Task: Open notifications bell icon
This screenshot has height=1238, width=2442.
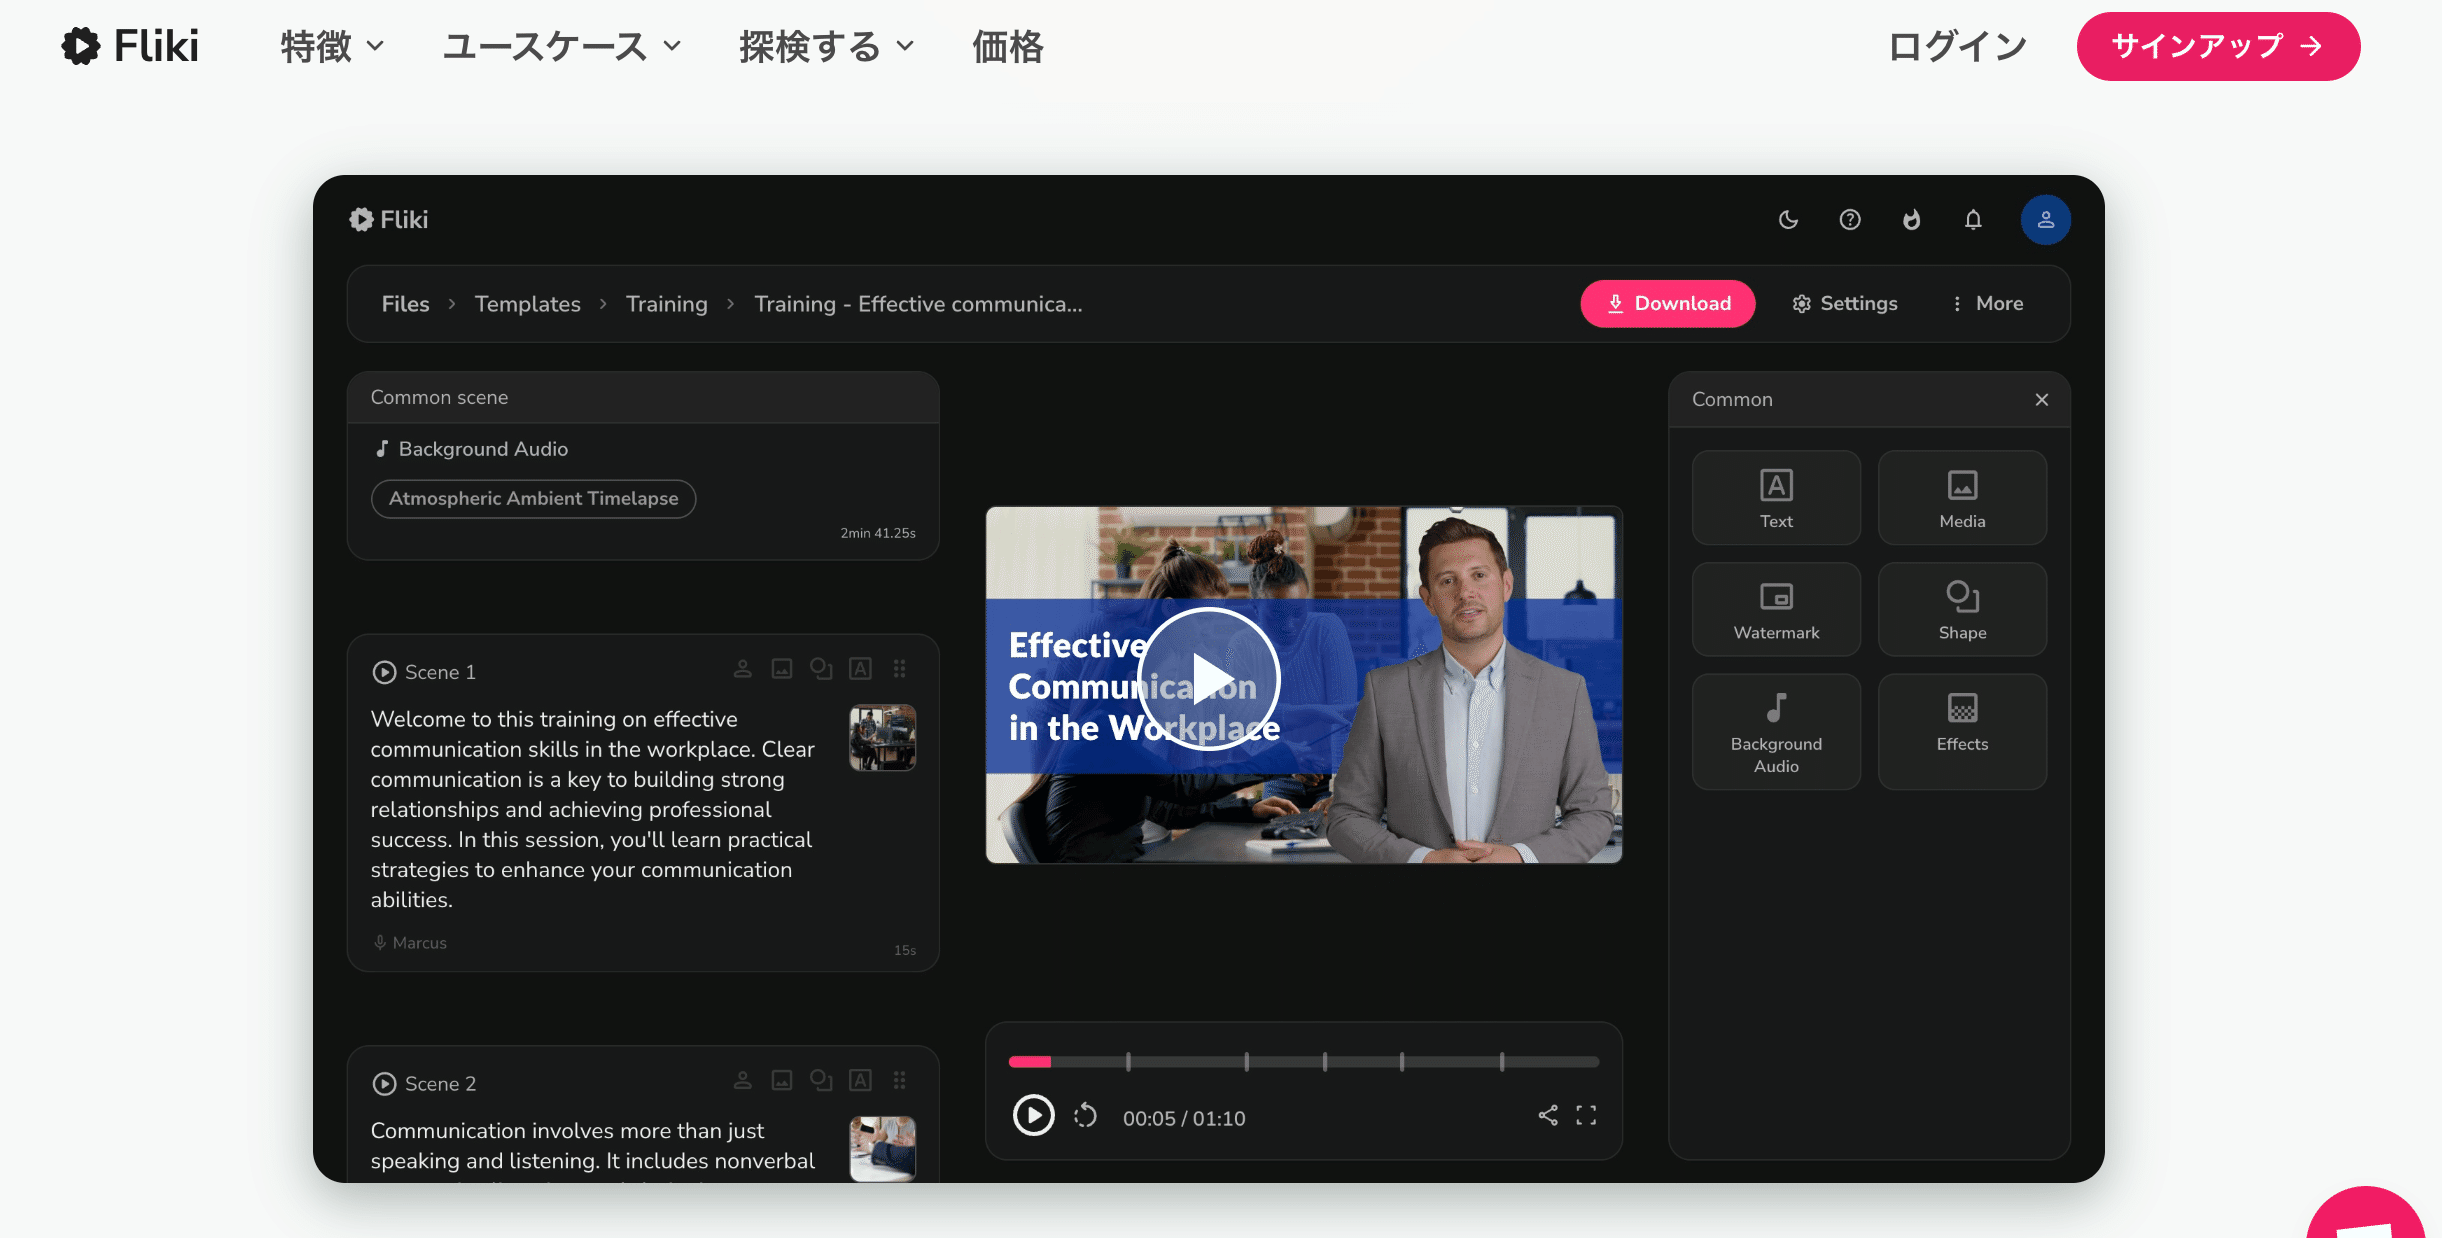Action: [x=1973, y=220]
